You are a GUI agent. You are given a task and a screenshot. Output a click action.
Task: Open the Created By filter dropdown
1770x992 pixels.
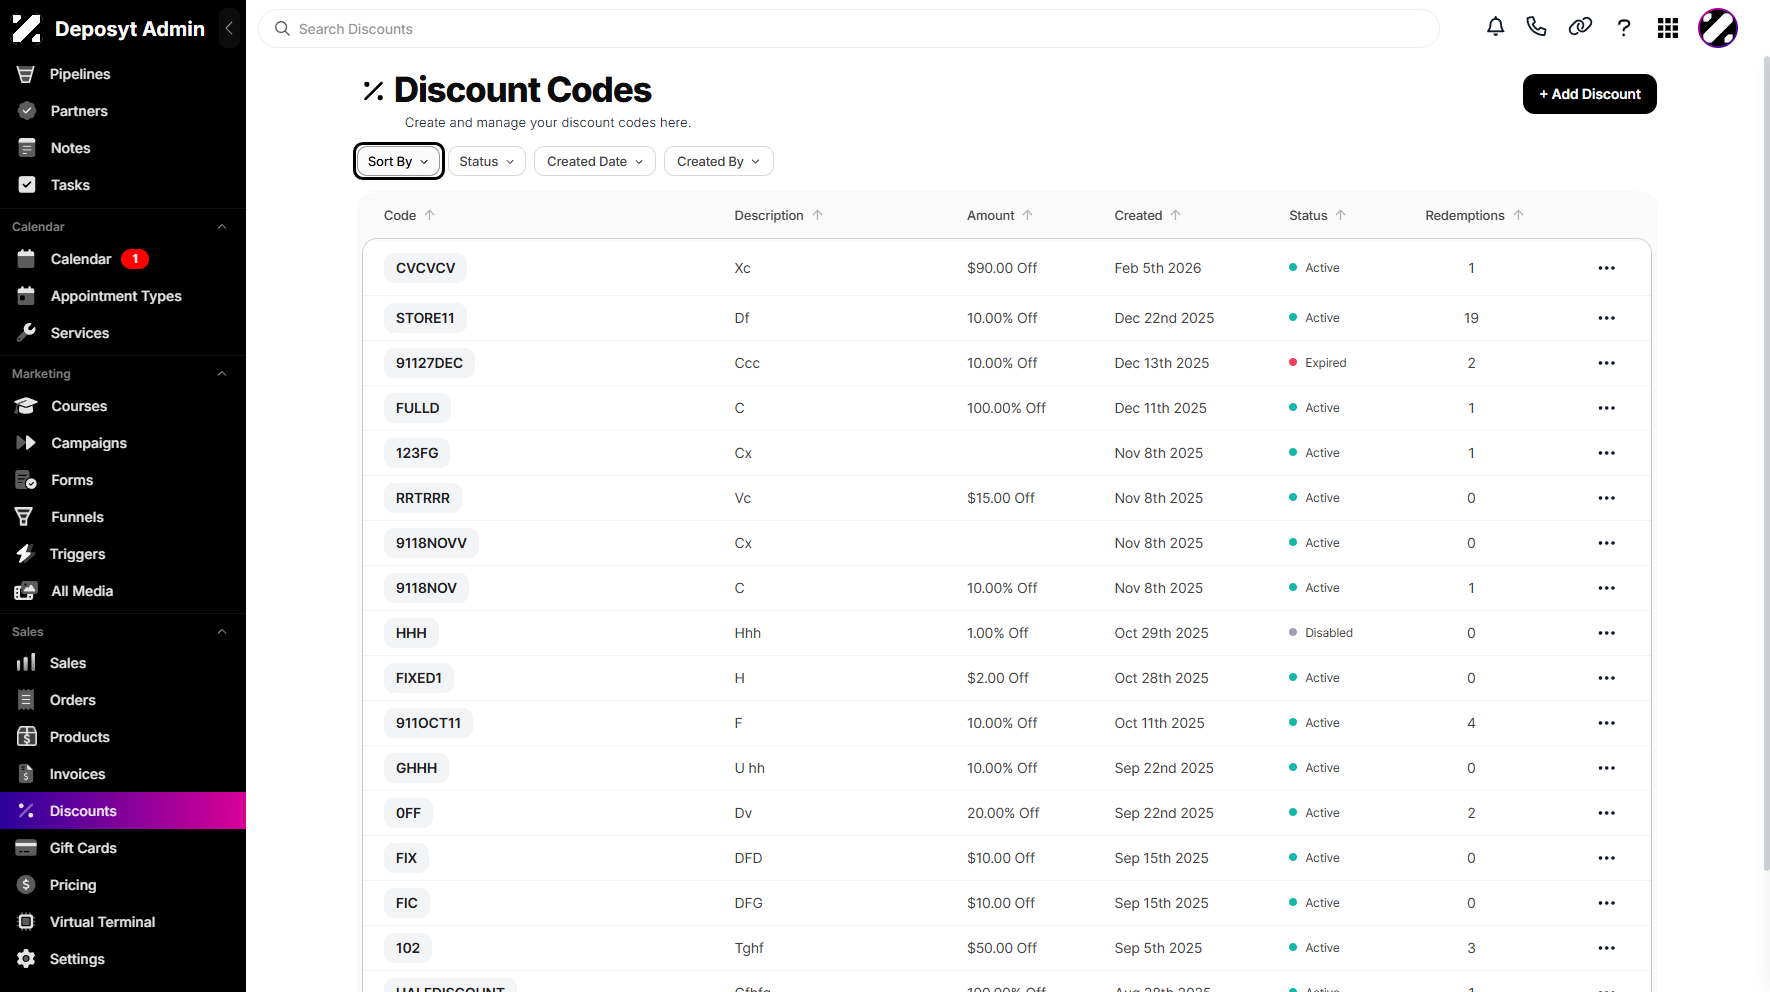[x=719, y=161]
